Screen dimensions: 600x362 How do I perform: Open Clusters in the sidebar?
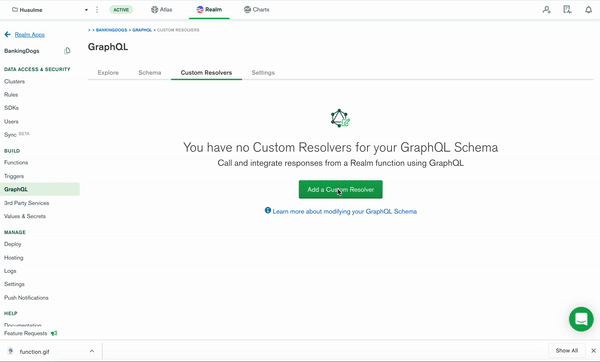coord(15,82)
